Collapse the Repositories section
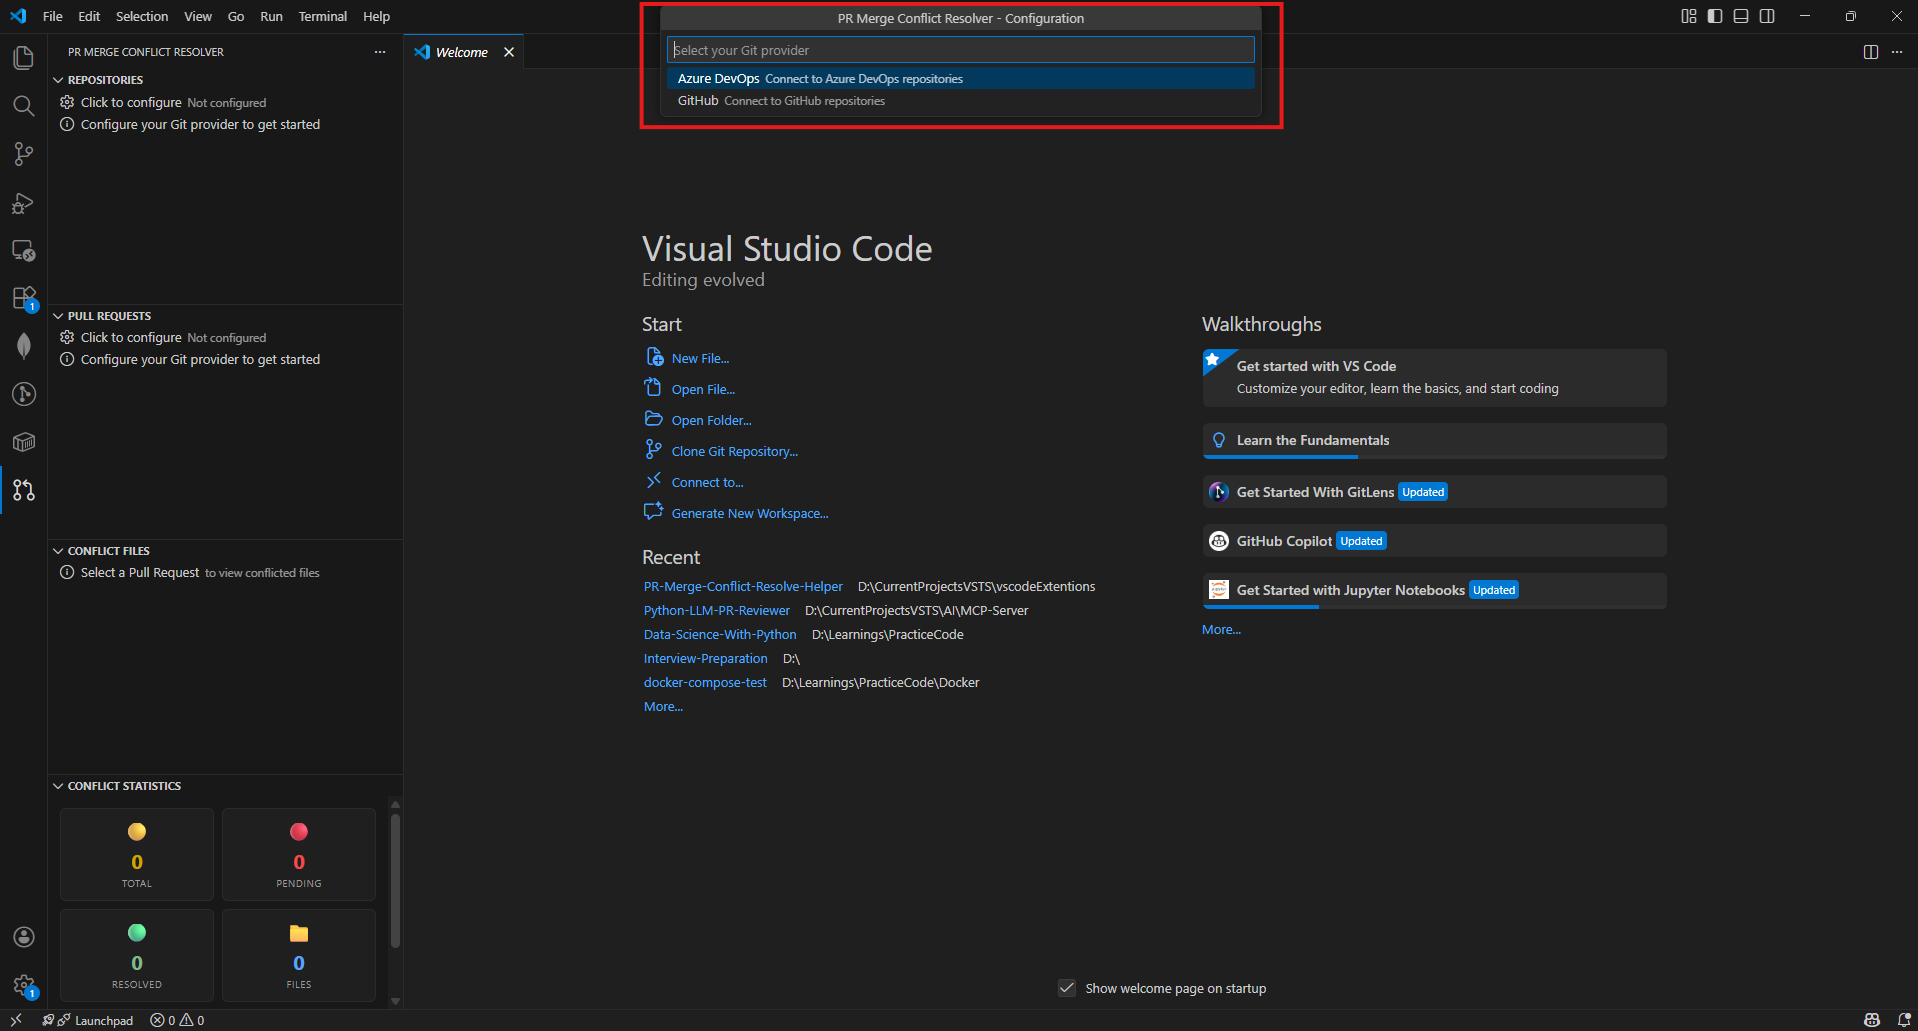 coord(58,80)
